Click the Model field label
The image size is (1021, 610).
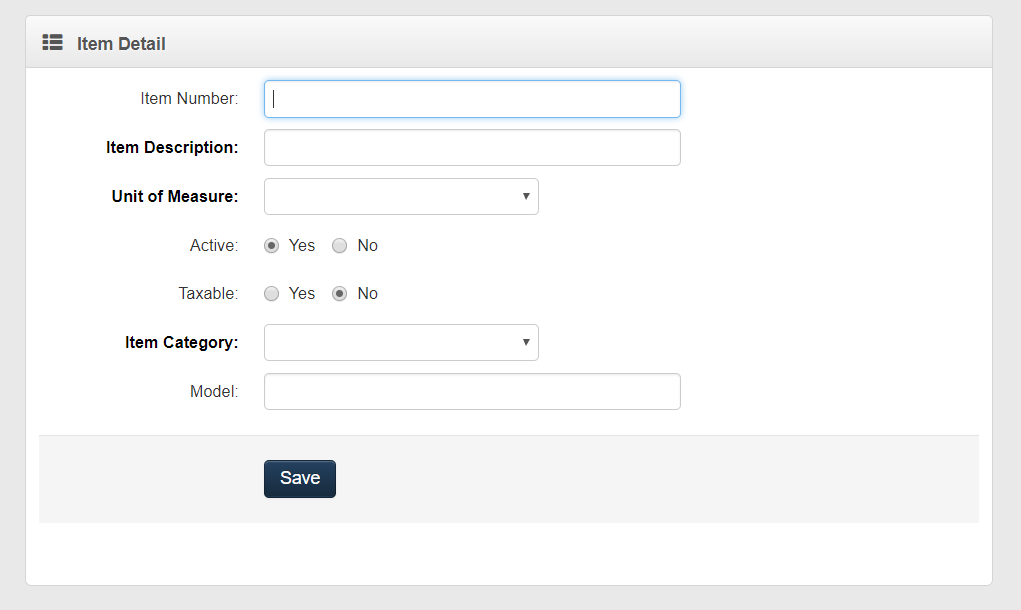point(214,392)
